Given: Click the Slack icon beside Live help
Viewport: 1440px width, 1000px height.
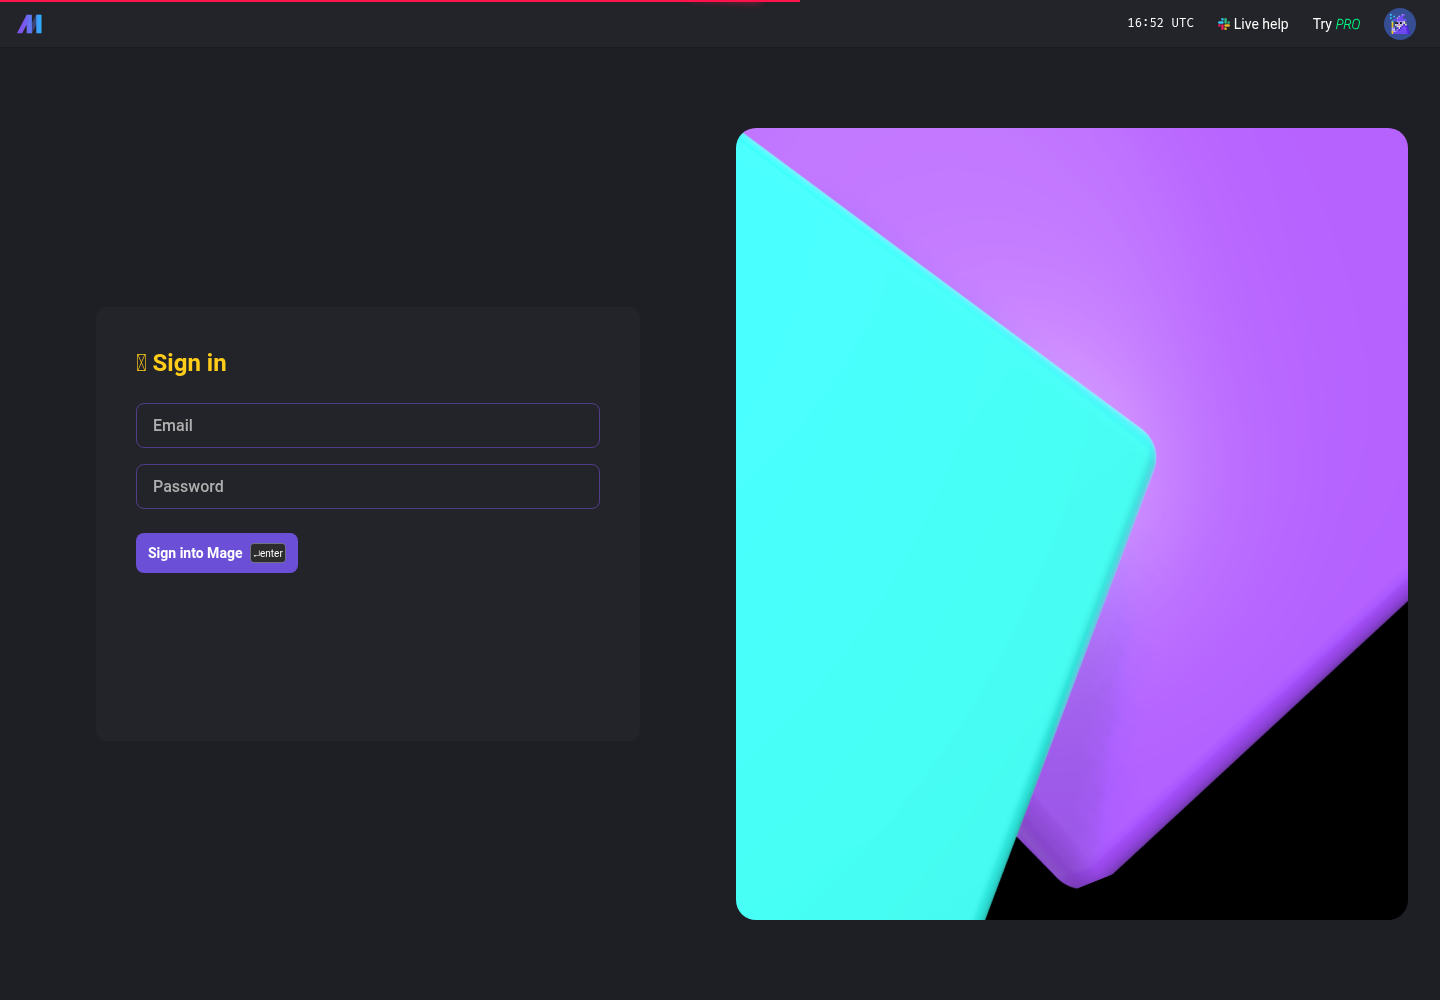Looking at the screenshot, I should pyautogui.click(x=1223, y=24).
